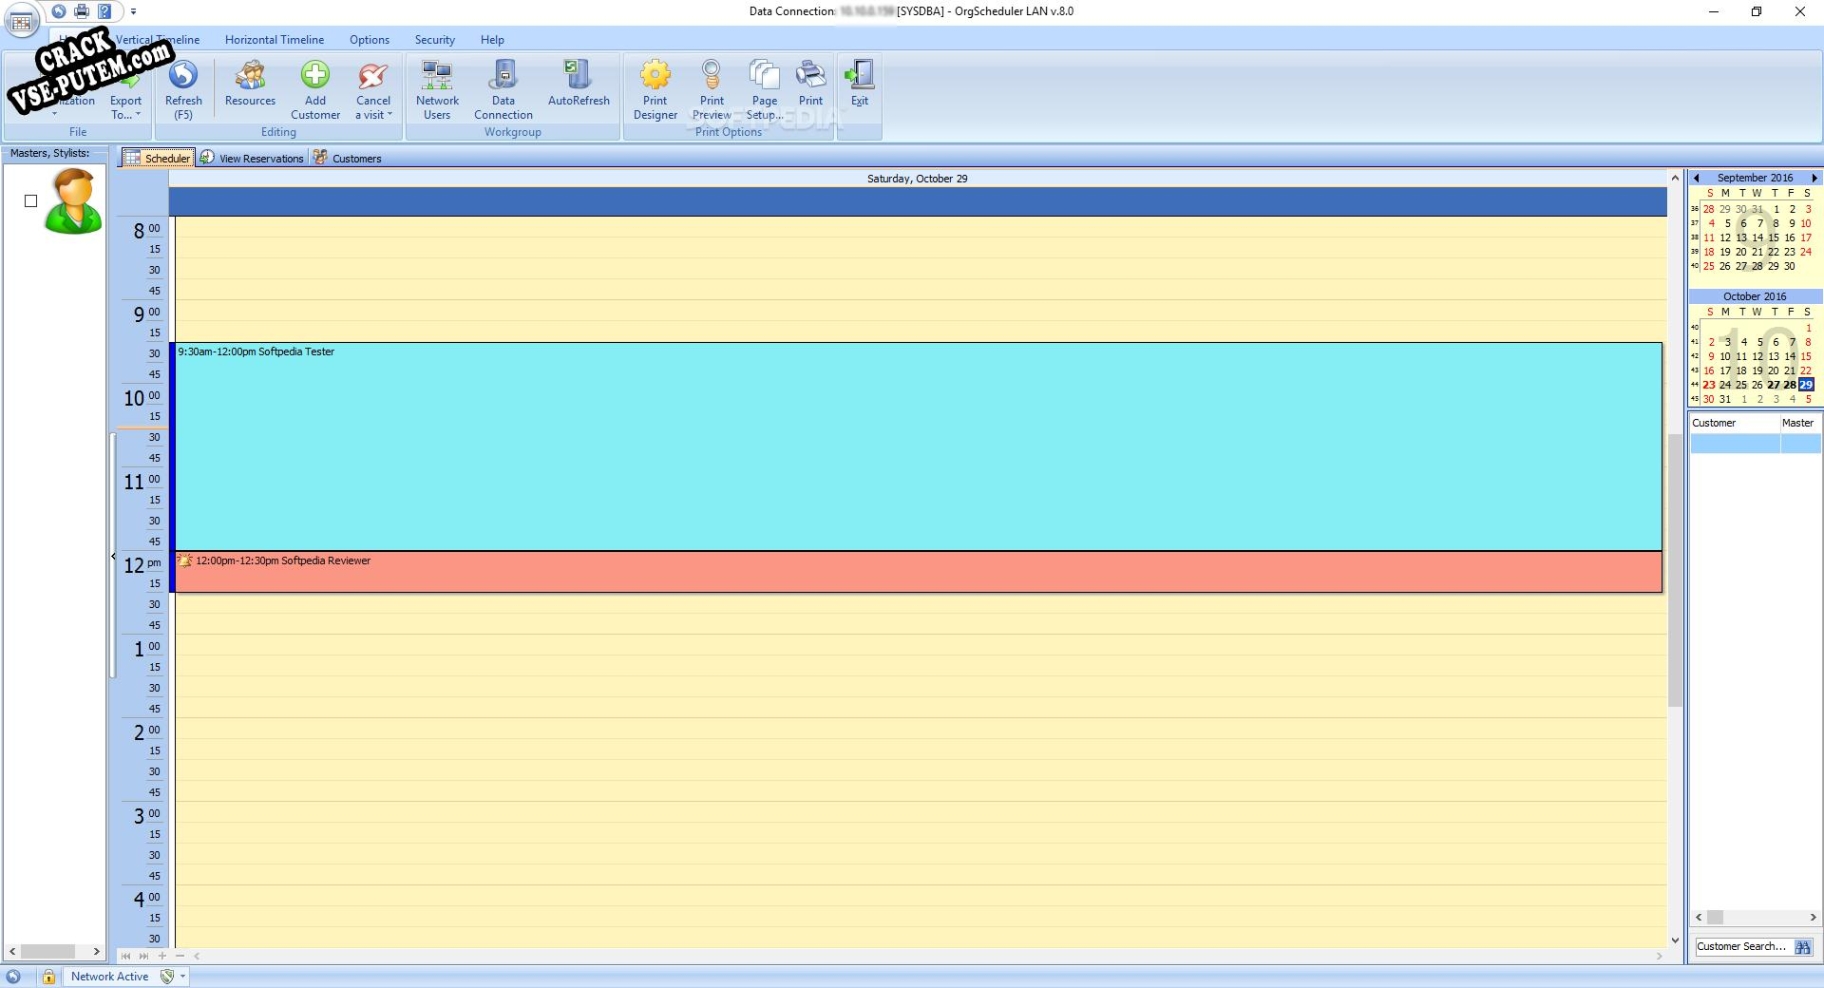Open the status bar shield dropdown arrow
Image resolution: width=1824 pixels, height=988 pixels.
[183, 977]
